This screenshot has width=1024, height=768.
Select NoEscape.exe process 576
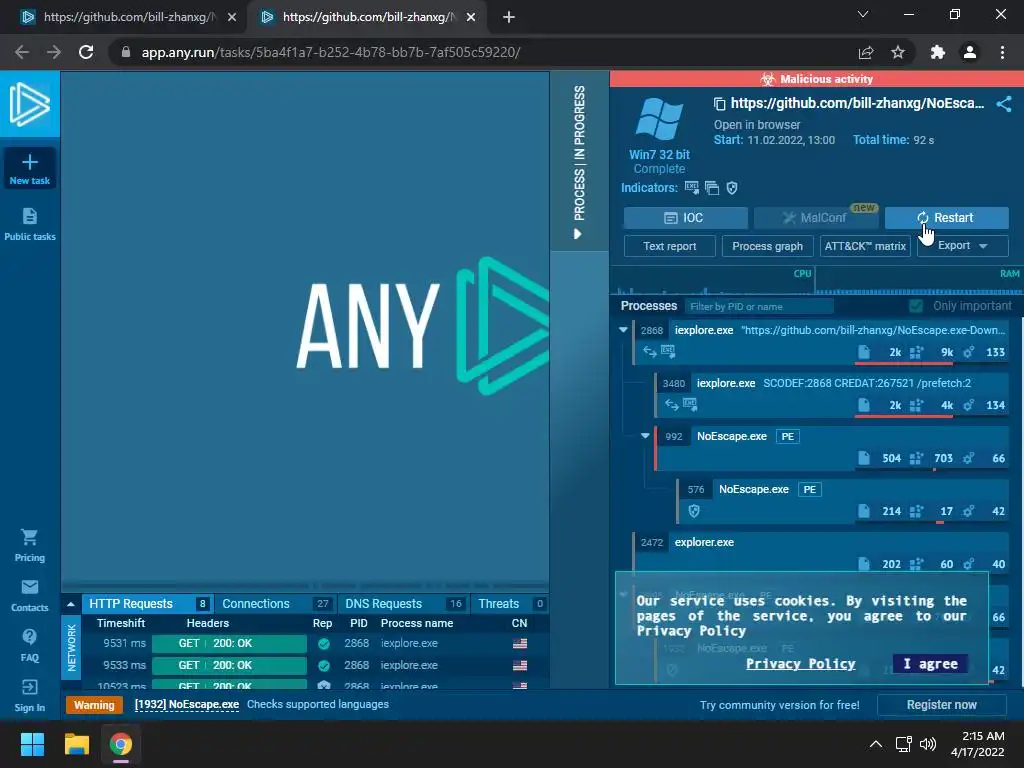(x=843, y=500)
